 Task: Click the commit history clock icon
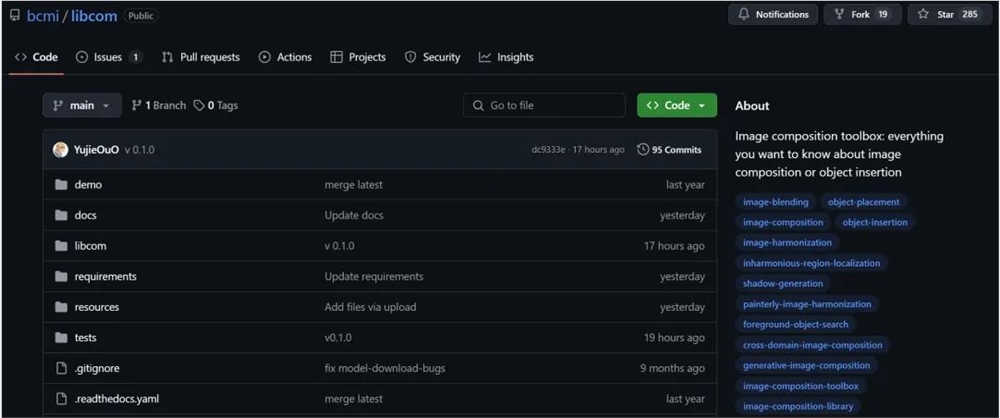(x=643, y=150)
